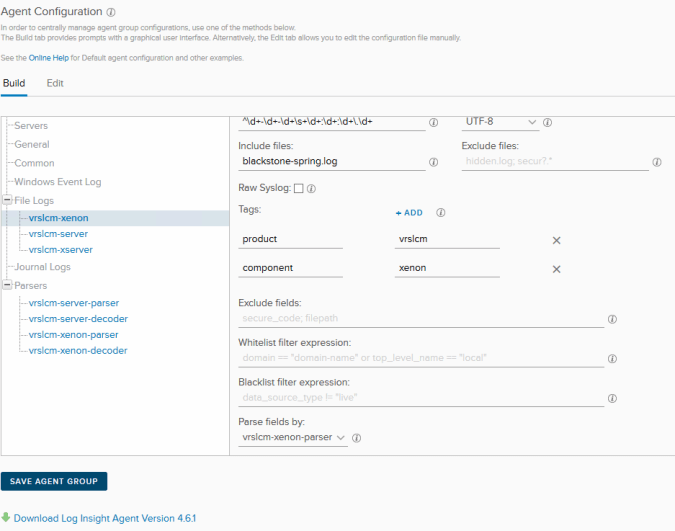The width and height of the screenshot is (675, 531).
Task: Collapse the Parsers tree node
Action: (7, 286)
